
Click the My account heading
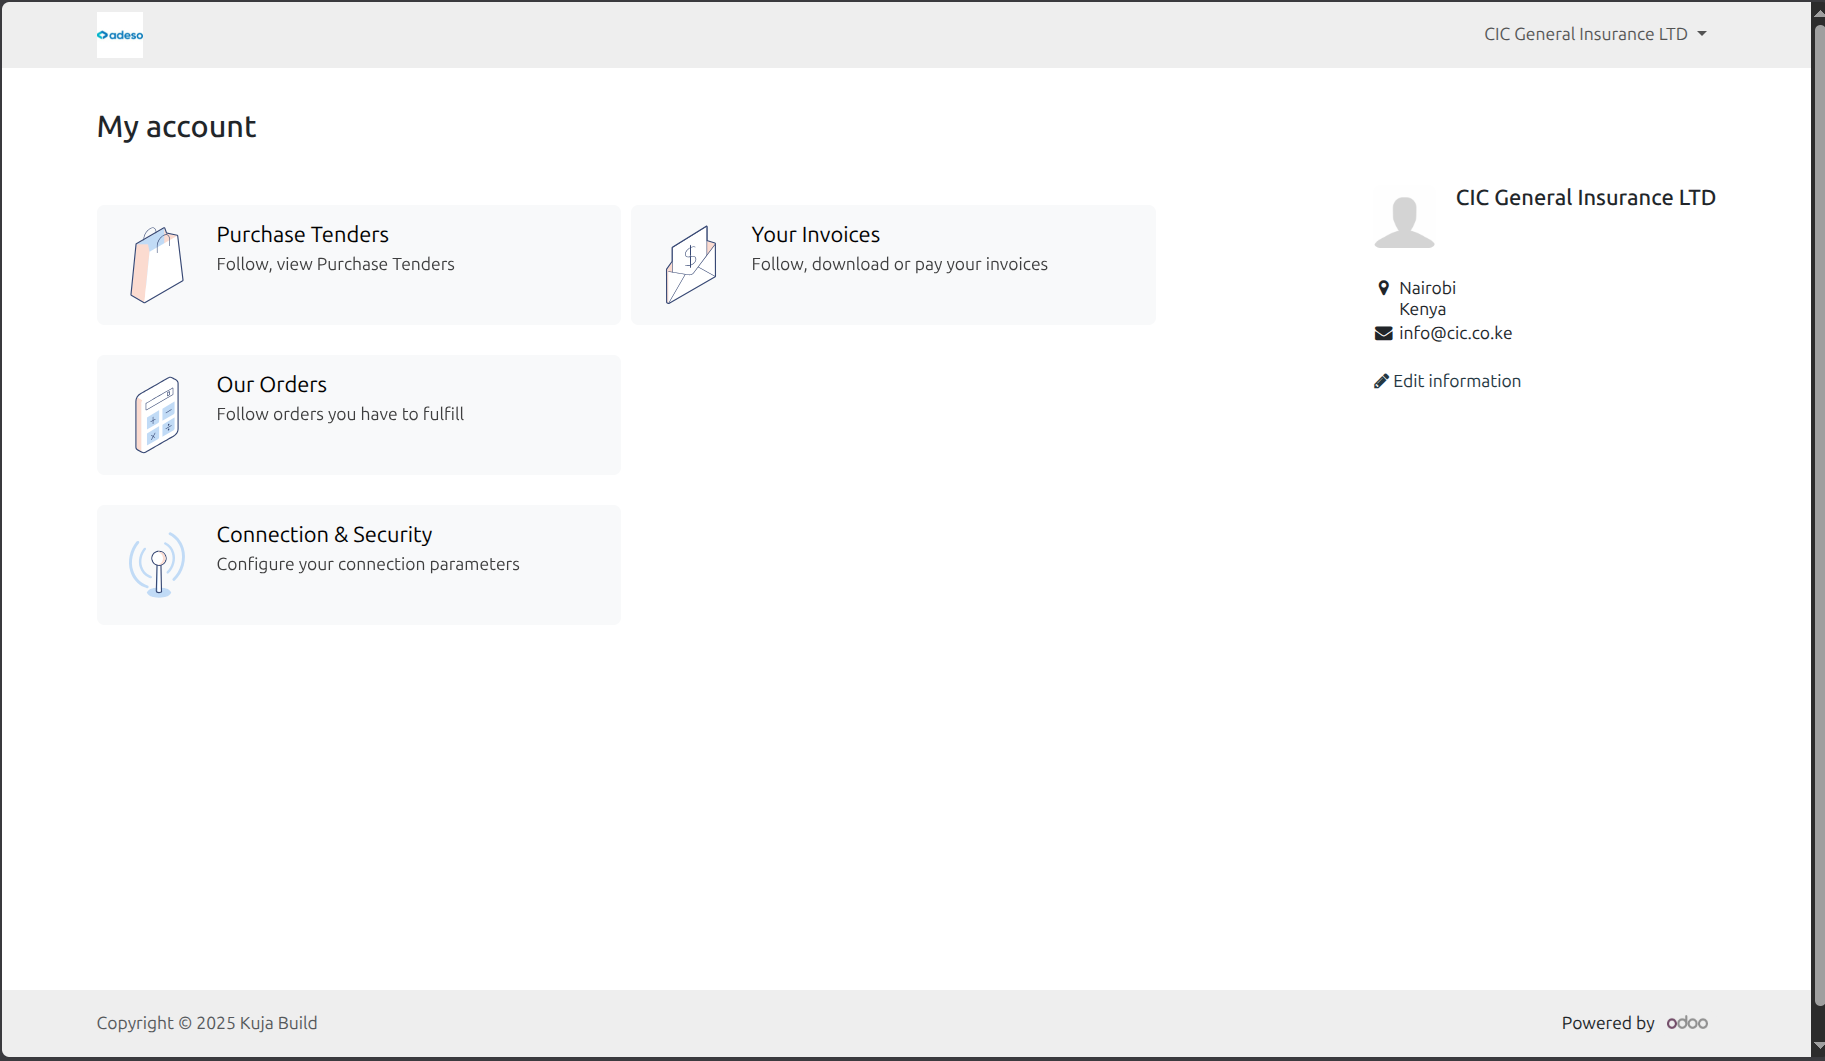(176, 127)
